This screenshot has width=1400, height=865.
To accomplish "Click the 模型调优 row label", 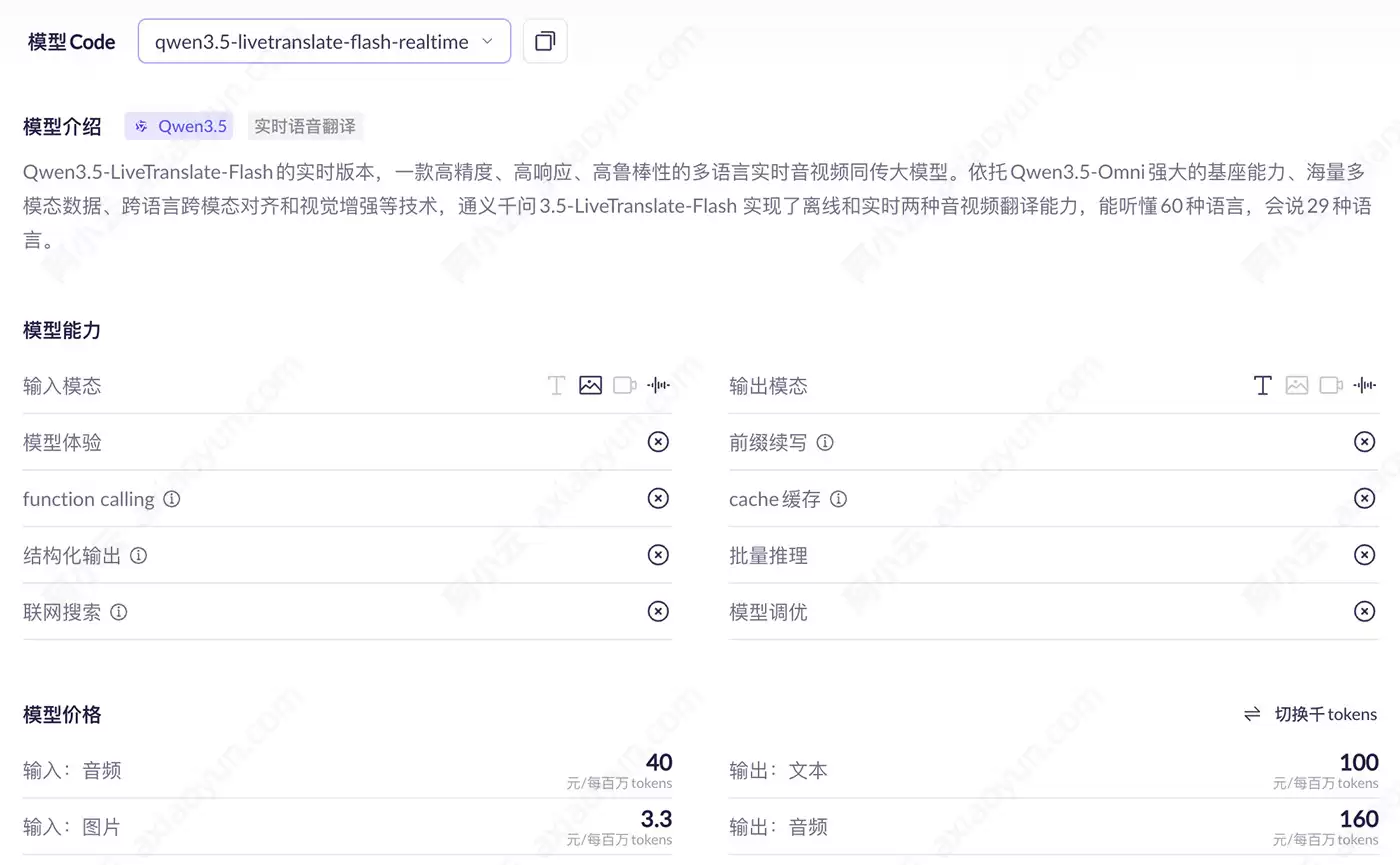I will 768,612.
